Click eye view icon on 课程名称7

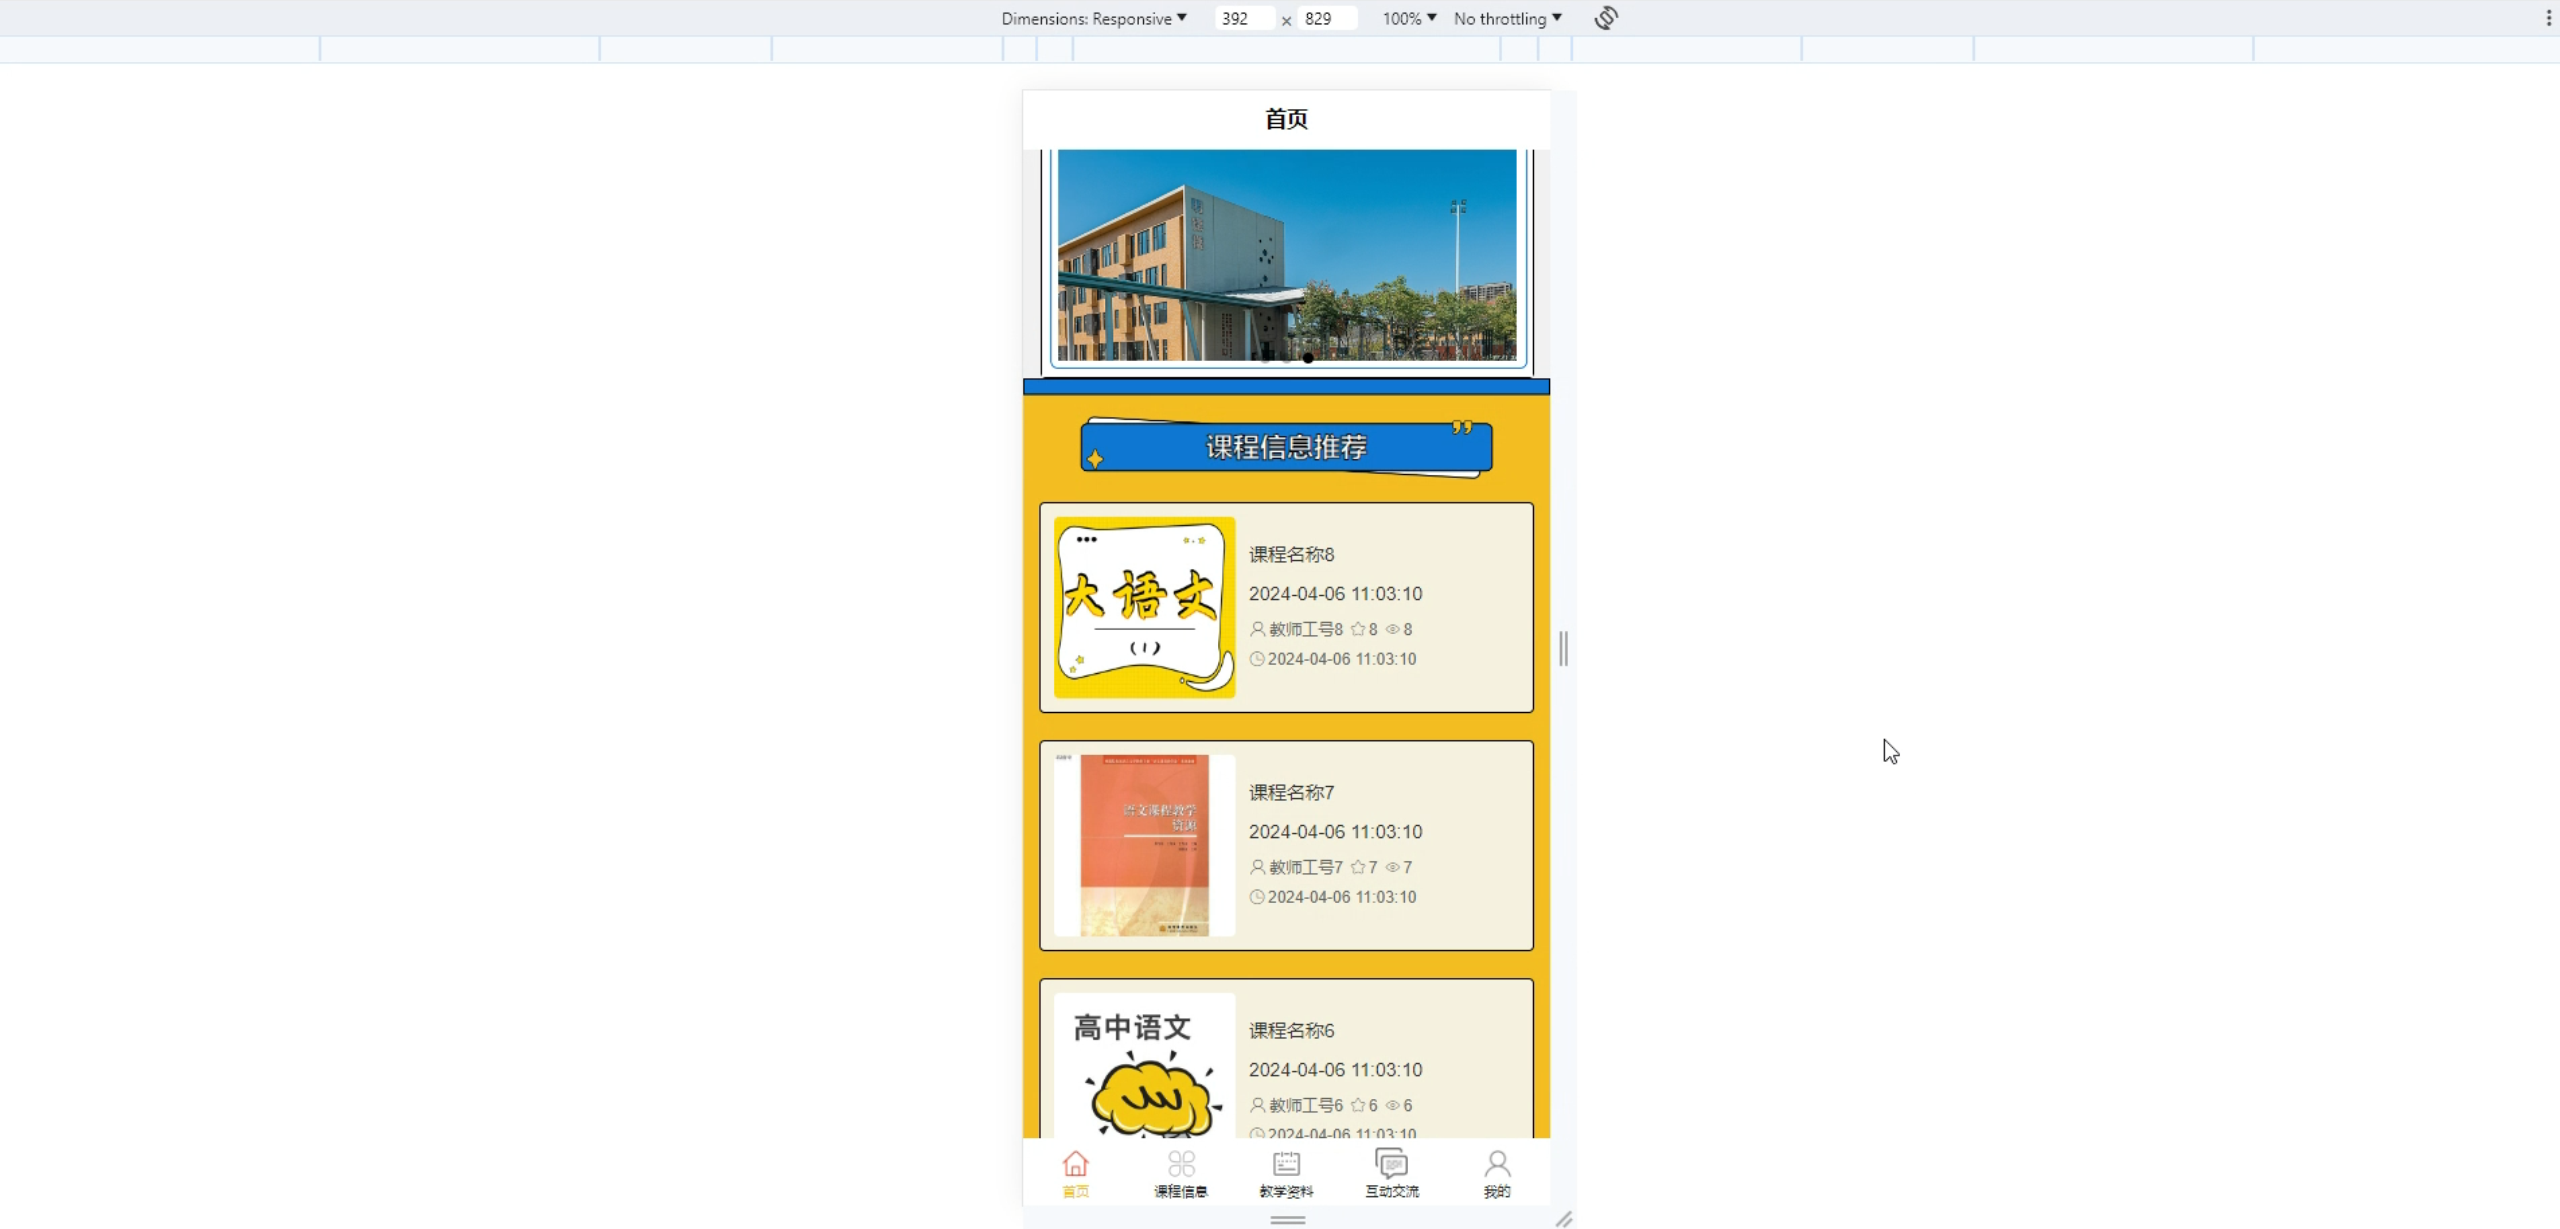(x=1392, y=867)
